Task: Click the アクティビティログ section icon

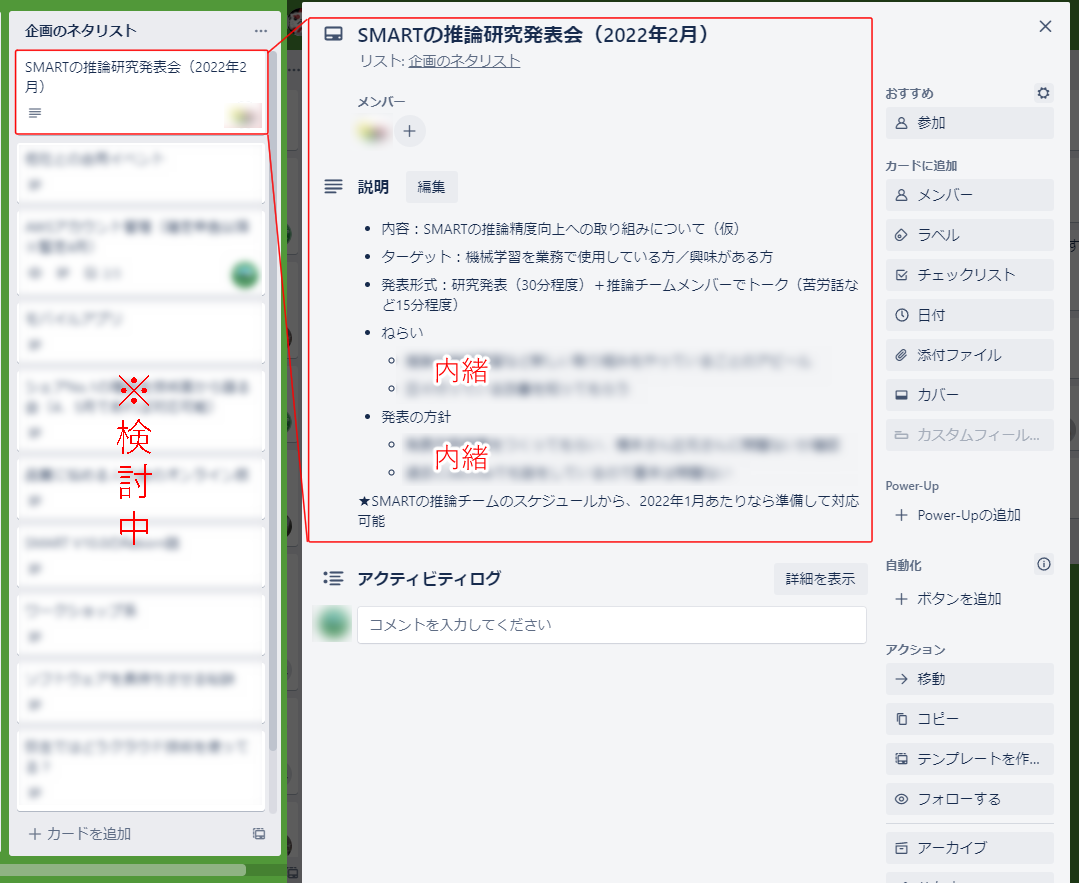Action: click(x=333, y=578)
